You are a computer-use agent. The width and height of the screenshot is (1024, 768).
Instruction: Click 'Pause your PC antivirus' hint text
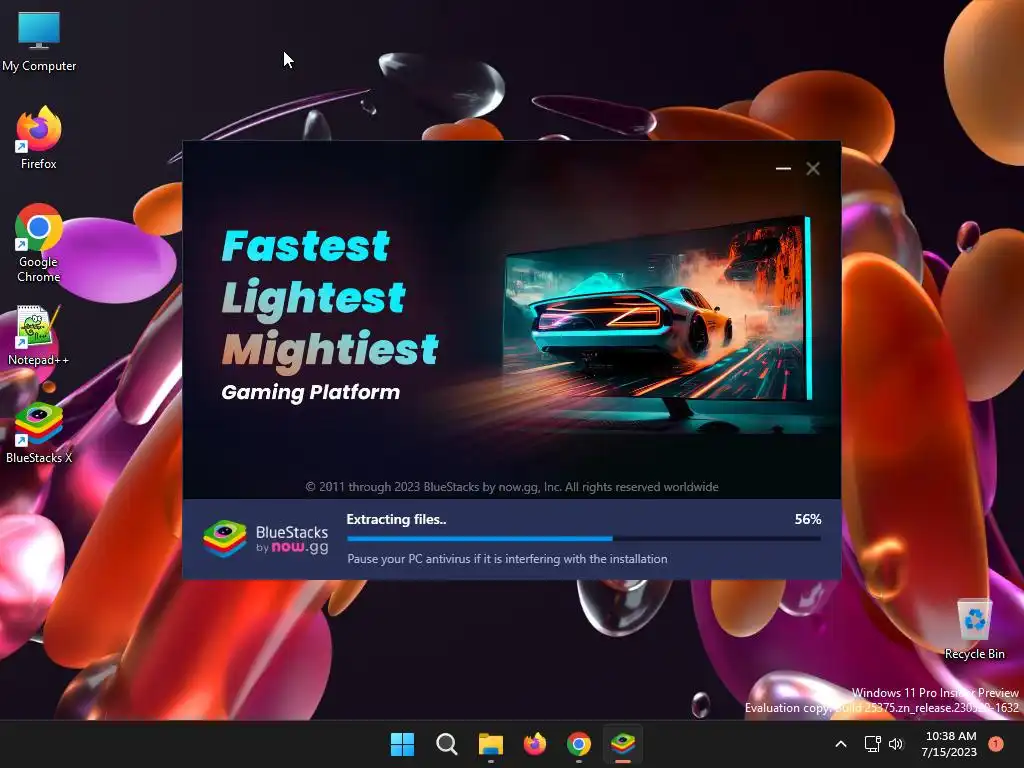[x=507, y=559]
